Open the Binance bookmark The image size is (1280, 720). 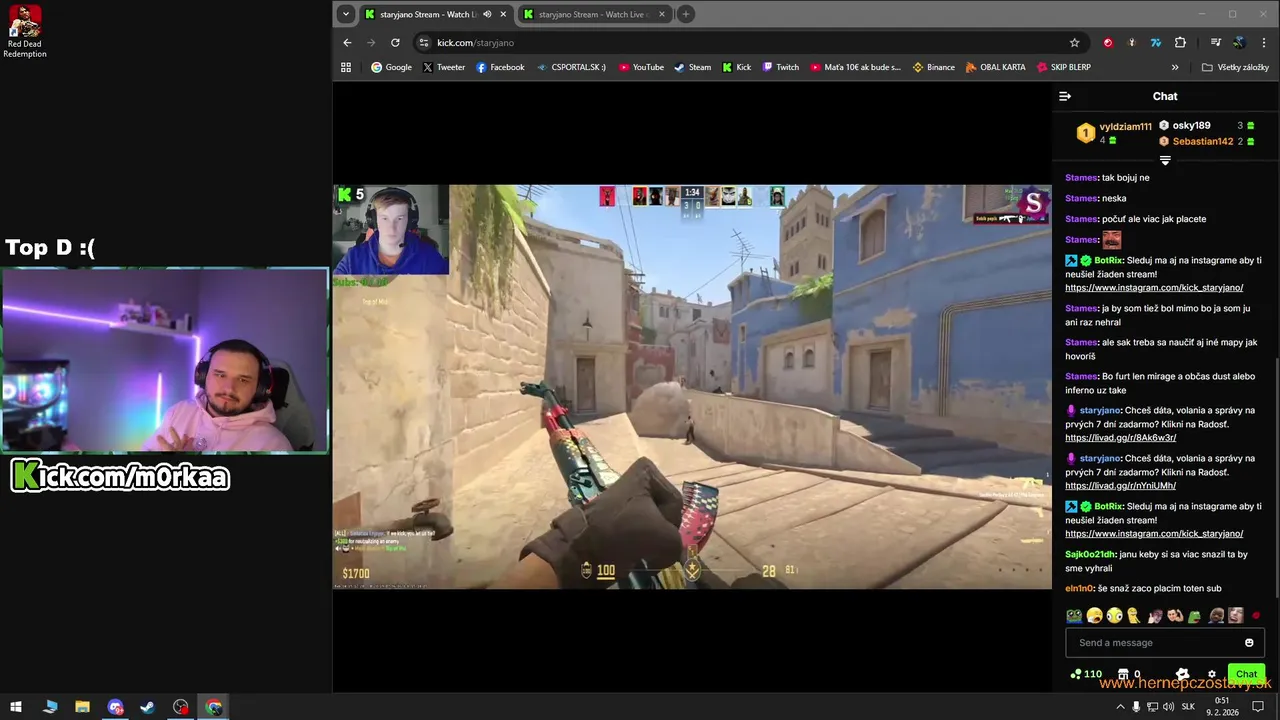pos(933,67)
